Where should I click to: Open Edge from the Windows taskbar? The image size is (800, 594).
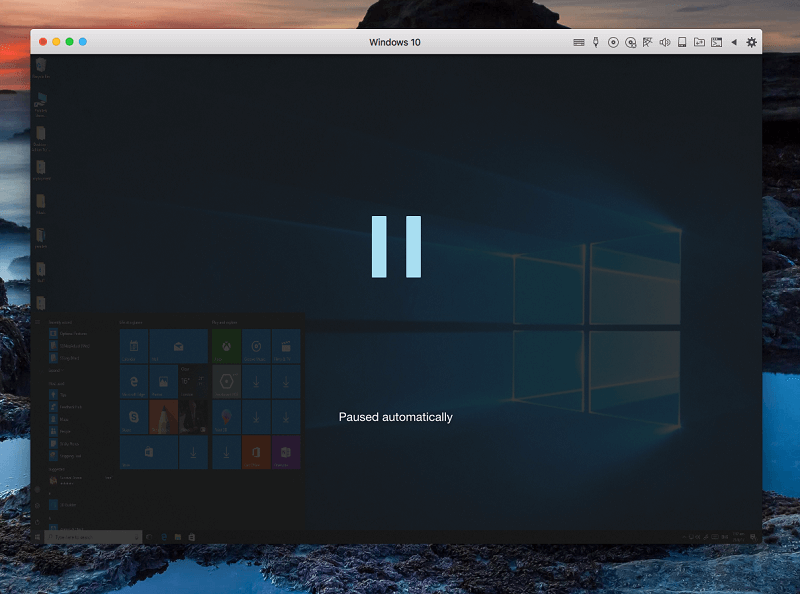pyautogui.click(x=164, y=537)
